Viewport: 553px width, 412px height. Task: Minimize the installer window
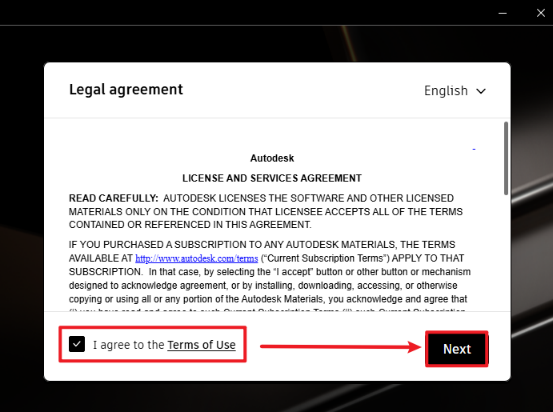(503, 13)
